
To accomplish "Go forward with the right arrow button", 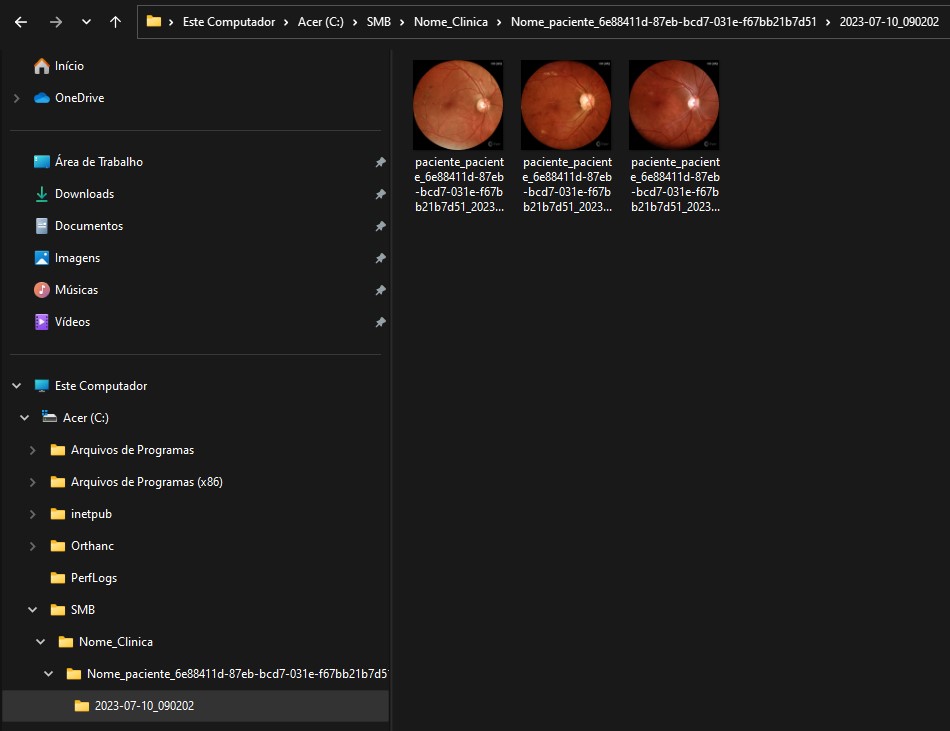I will tap(56, 22).
